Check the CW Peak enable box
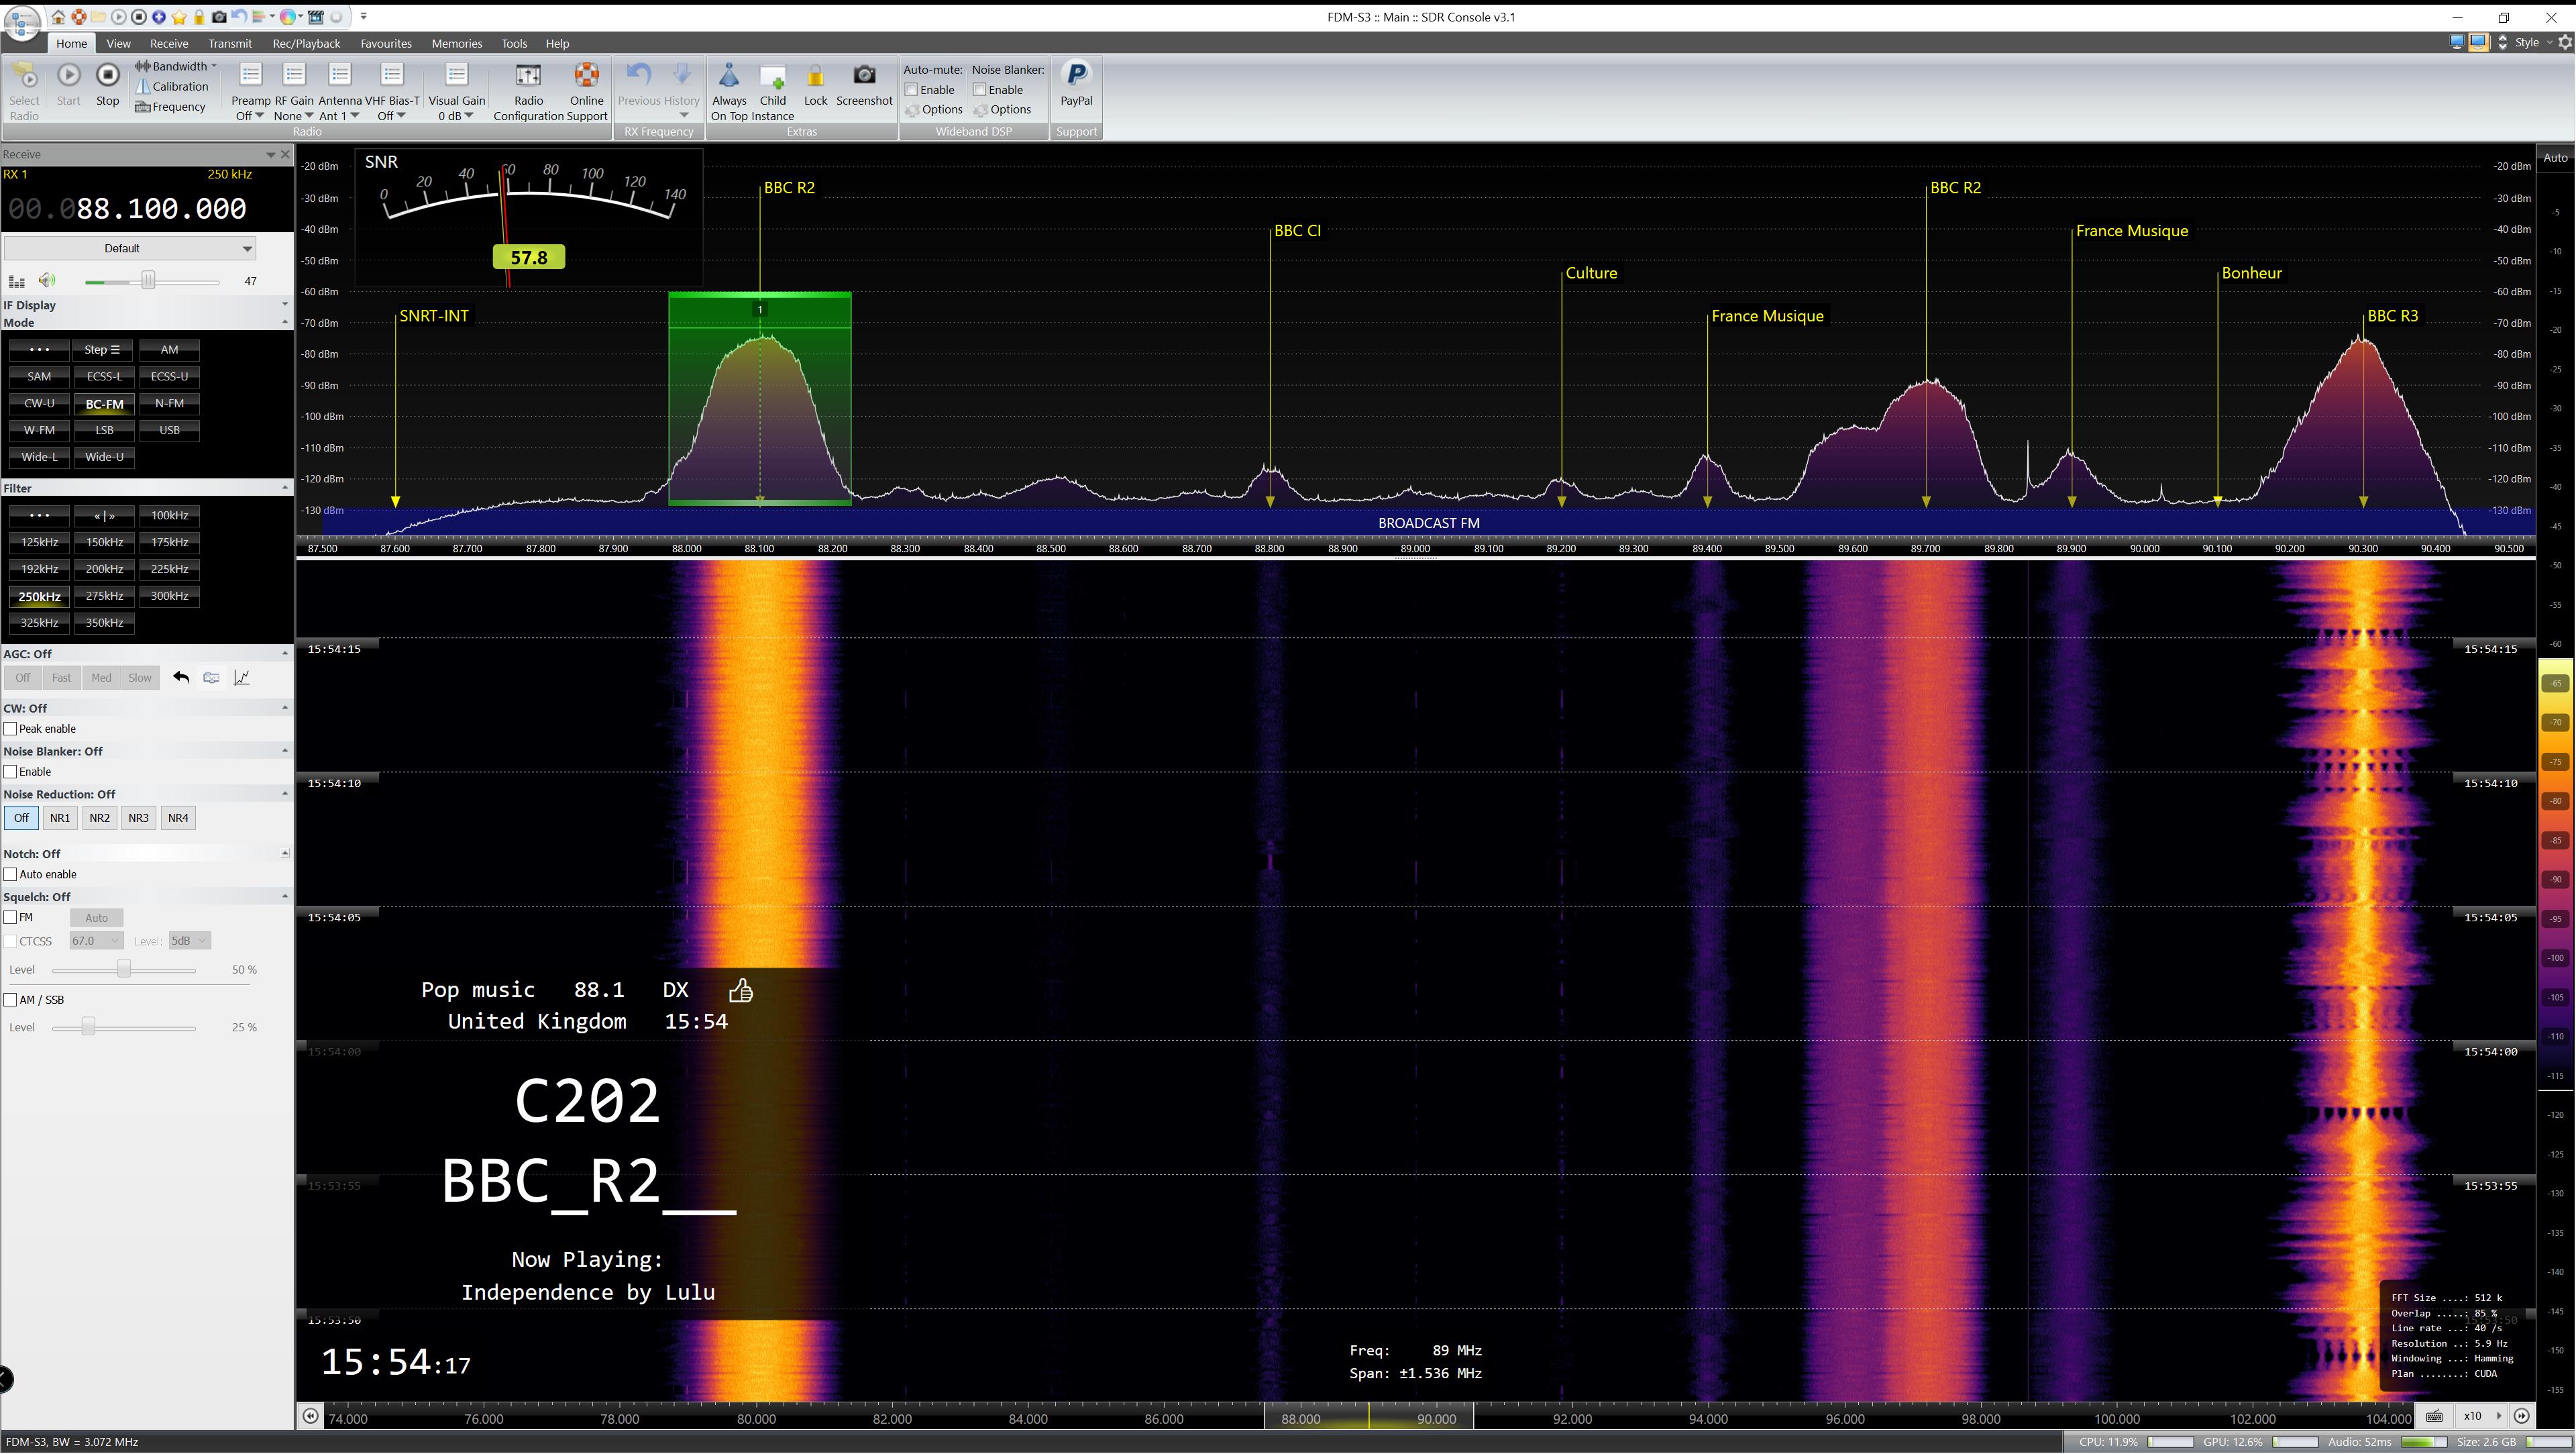Image resolution: width=2576 pixels, height=1454 pixels. click(x=11, y=729)
